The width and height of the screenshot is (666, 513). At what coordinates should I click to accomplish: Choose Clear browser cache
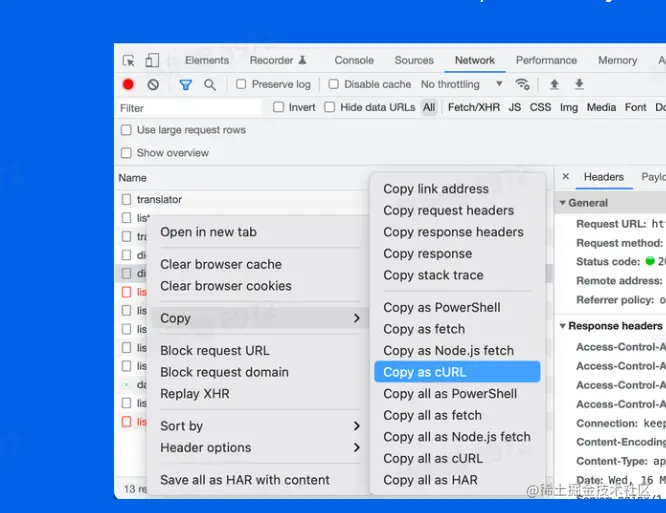(x=260, y=264)
